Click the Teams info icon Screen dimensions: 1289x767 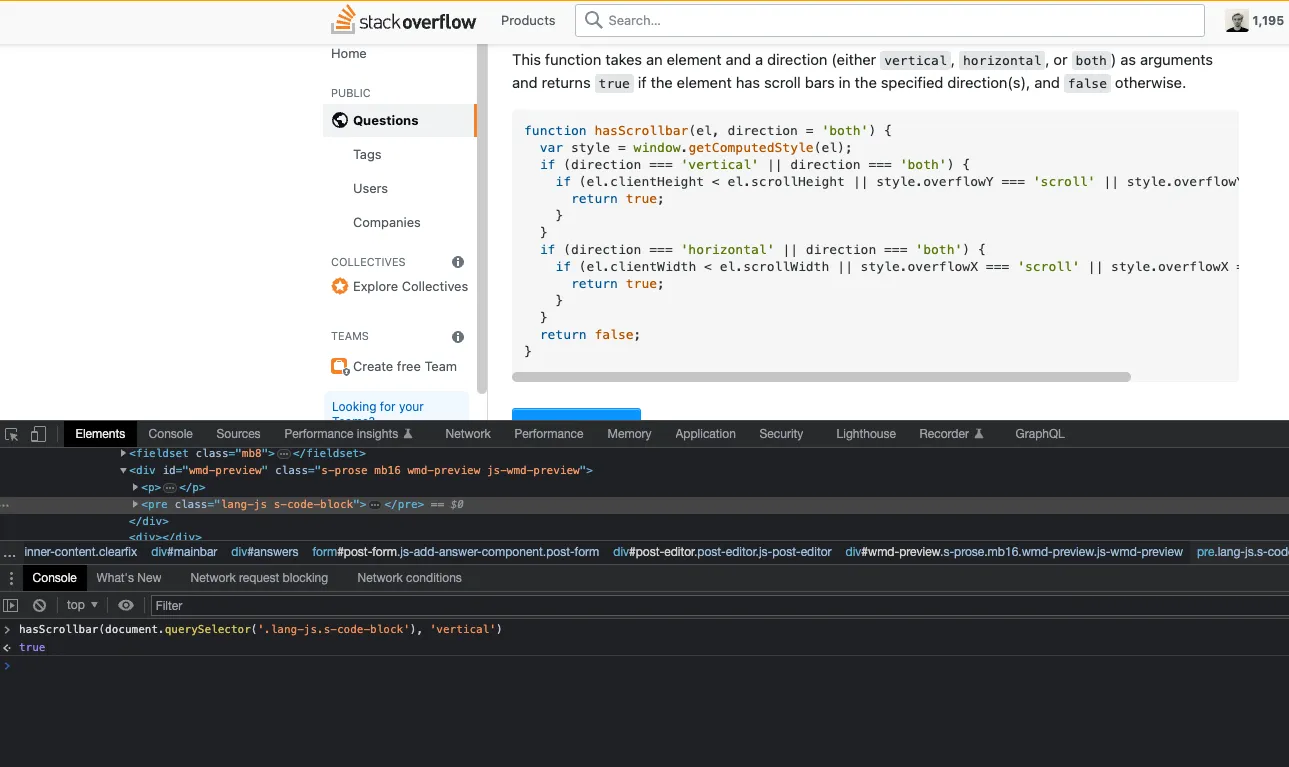tap(458, 337)
